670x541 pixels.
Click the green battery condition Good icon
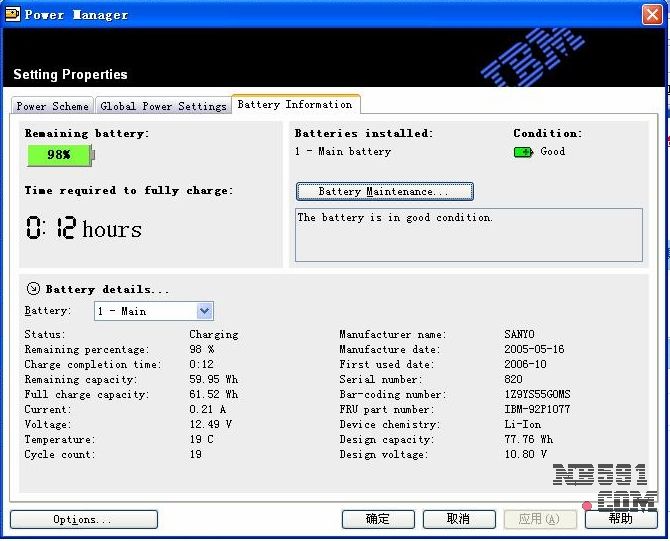523,152
